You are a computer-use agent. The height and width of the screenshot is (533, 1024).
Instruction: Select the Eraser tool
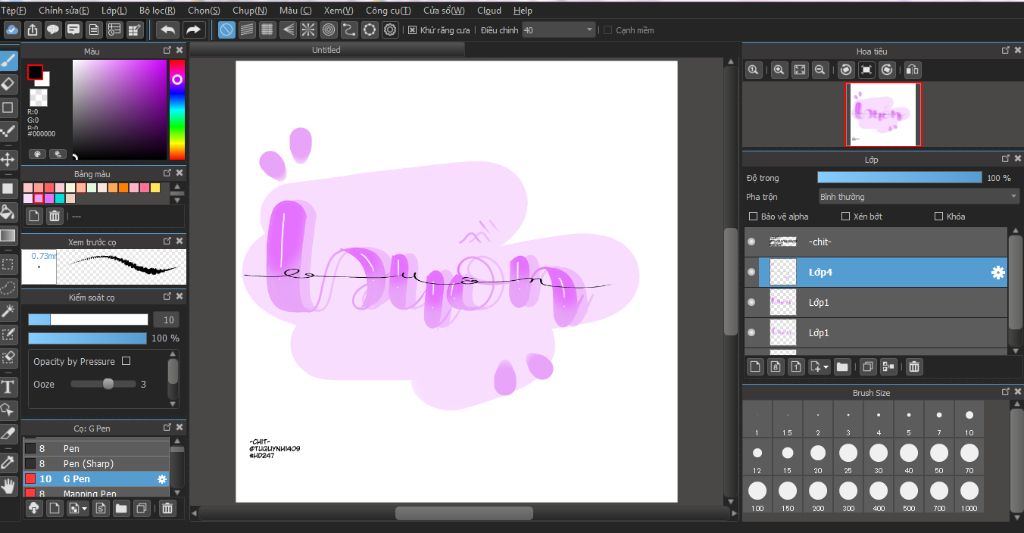click(8, 84)
